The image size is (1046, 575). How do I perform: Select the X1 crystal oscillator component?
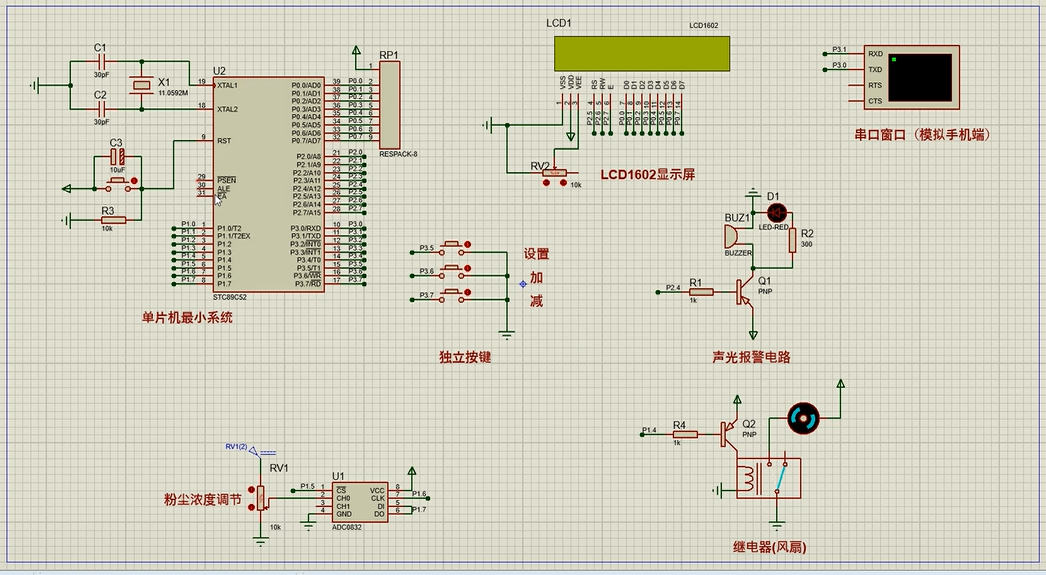click(x=142, y=88)
